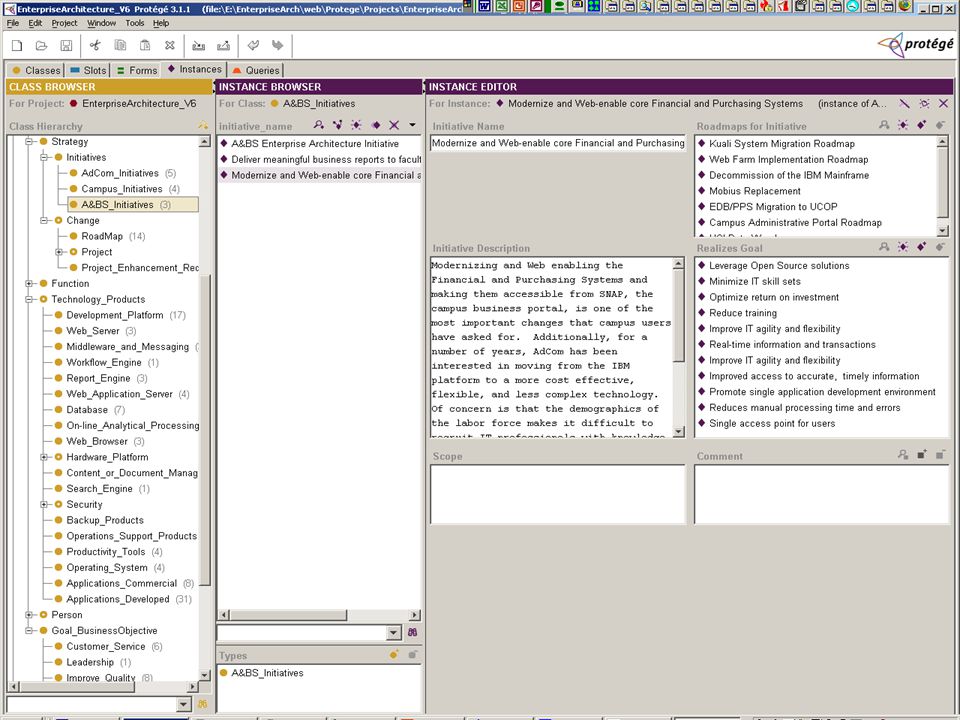
Task: Click the Open Project folder icon
Action: tap(42, 45)
